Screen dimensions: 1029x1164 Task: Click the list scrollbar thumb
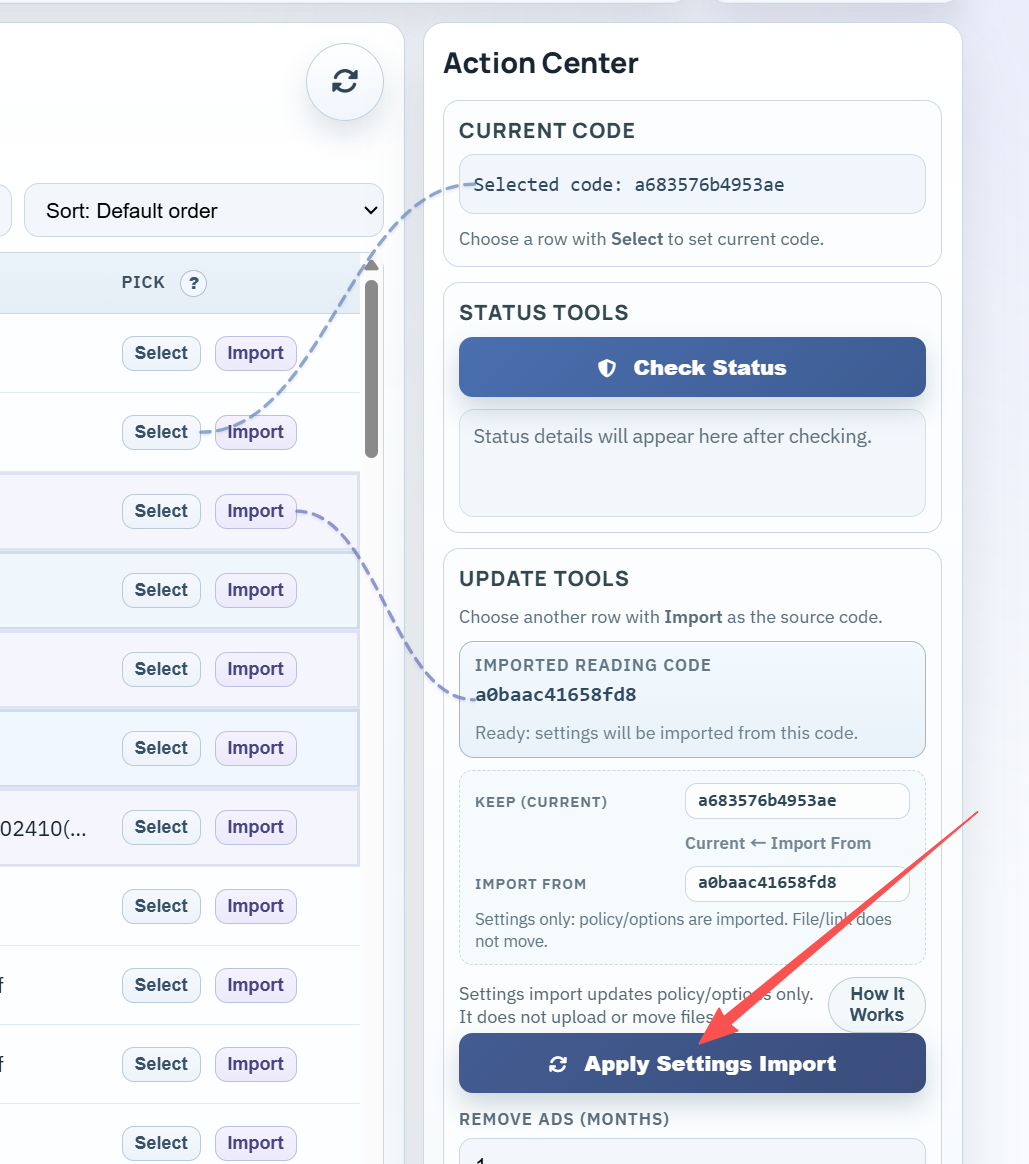click(371, 365)
